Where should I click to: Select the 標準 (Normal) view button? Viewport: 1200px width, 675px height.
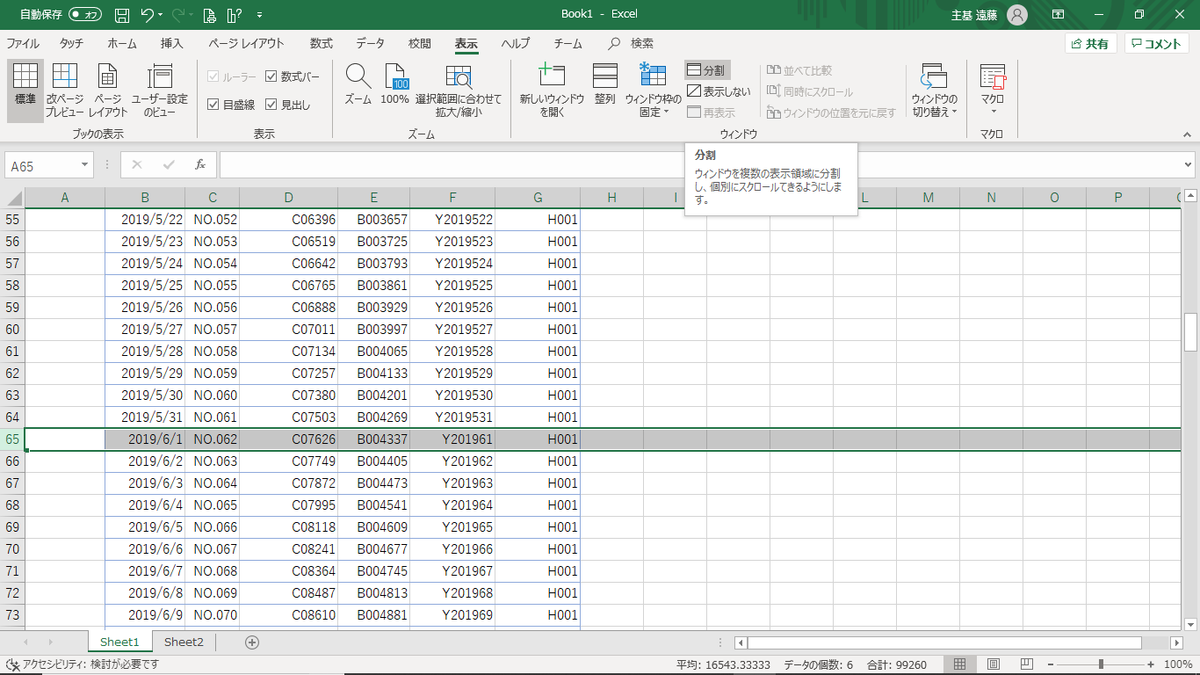(25, 90)
